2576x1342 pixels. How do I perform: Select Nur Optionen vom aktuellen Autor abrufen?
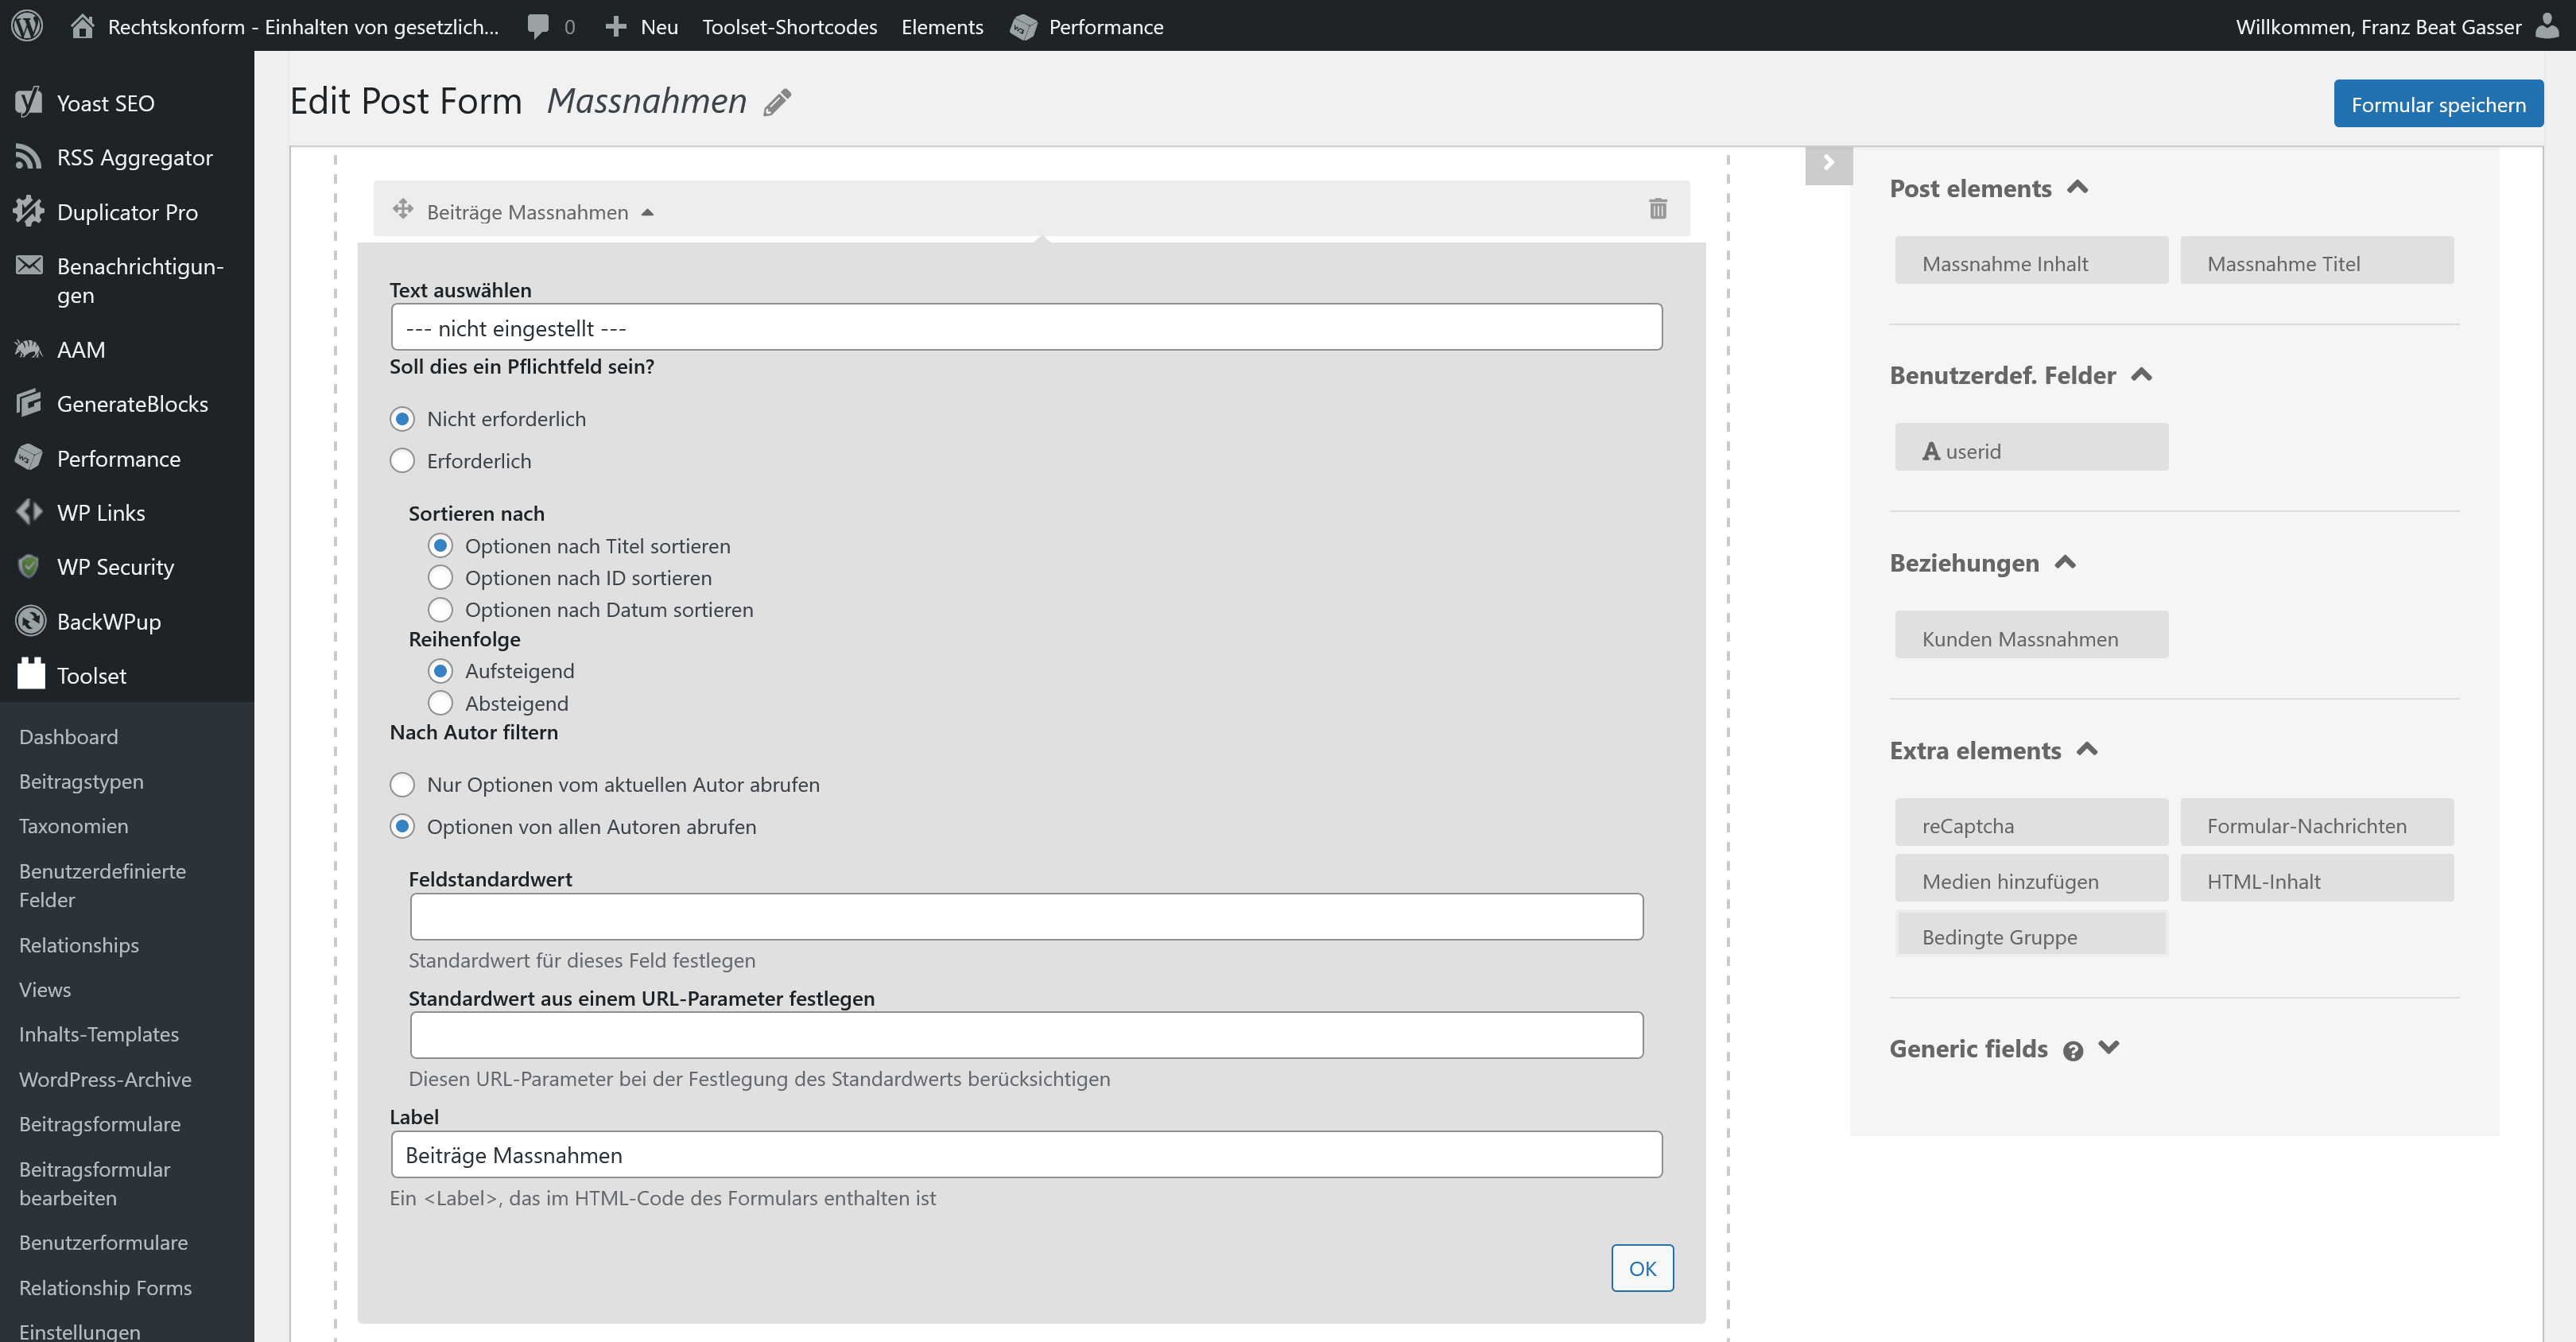pos(402,784)
